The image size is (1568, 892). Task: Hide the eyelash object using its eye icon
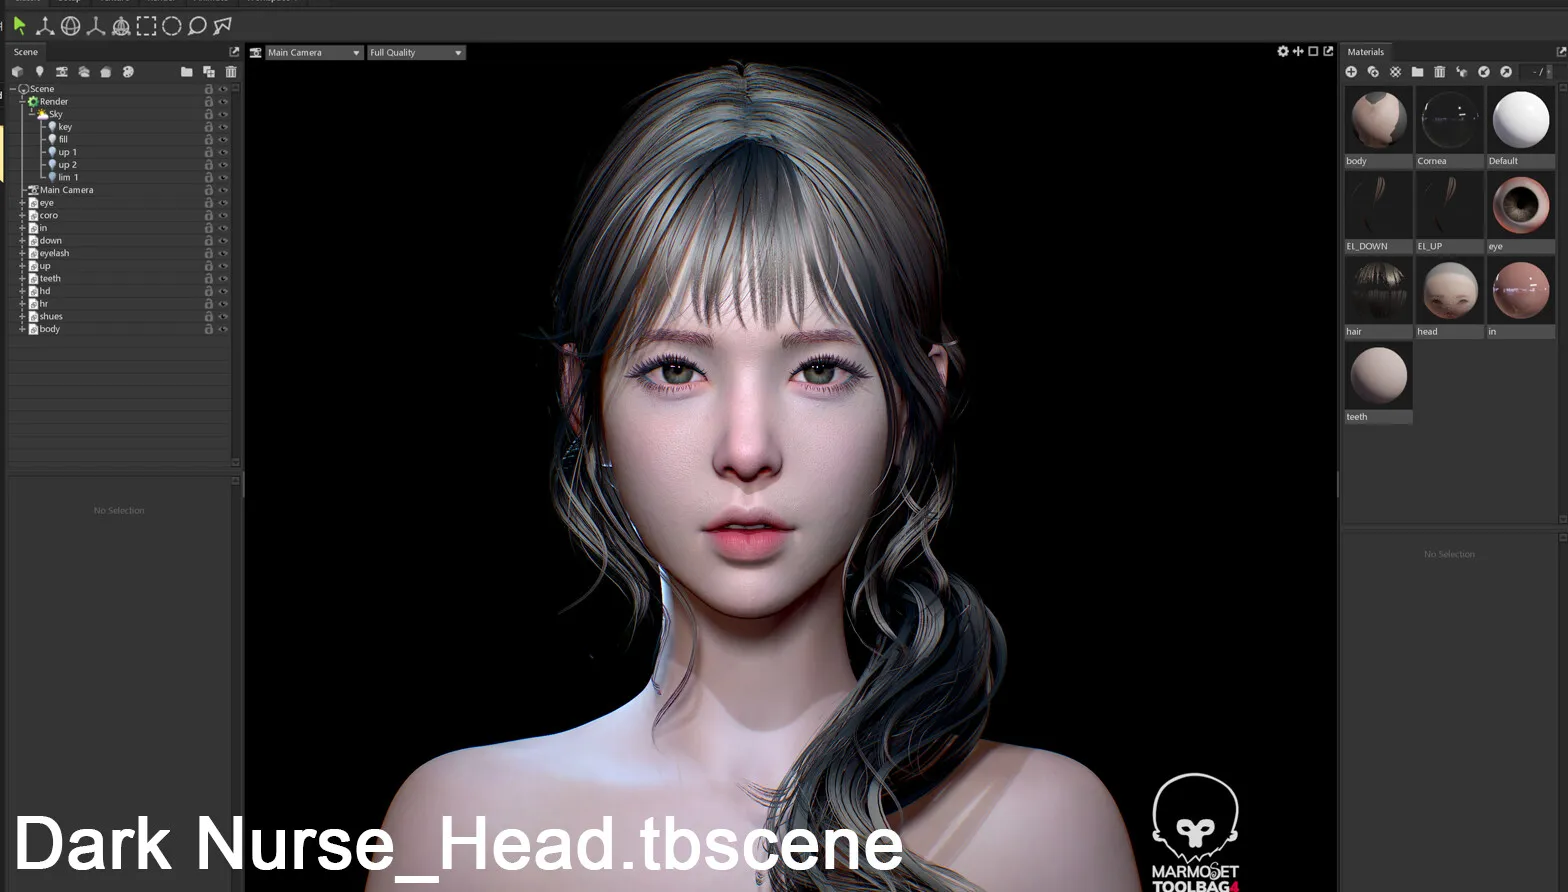(x=223, y=254)
